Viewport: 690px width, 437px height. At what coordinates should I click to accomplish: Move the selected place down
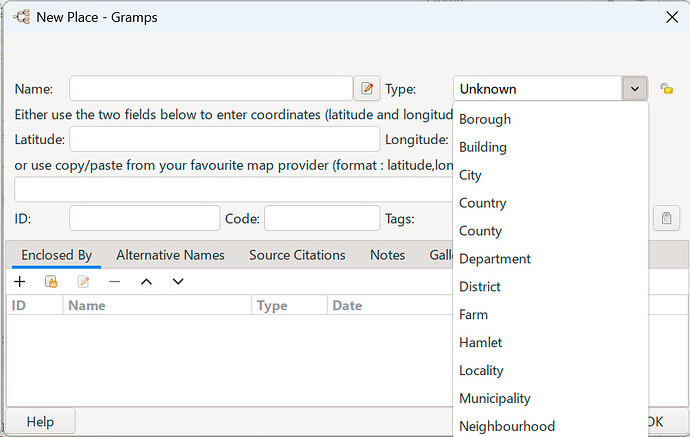[x=178, y=282]
